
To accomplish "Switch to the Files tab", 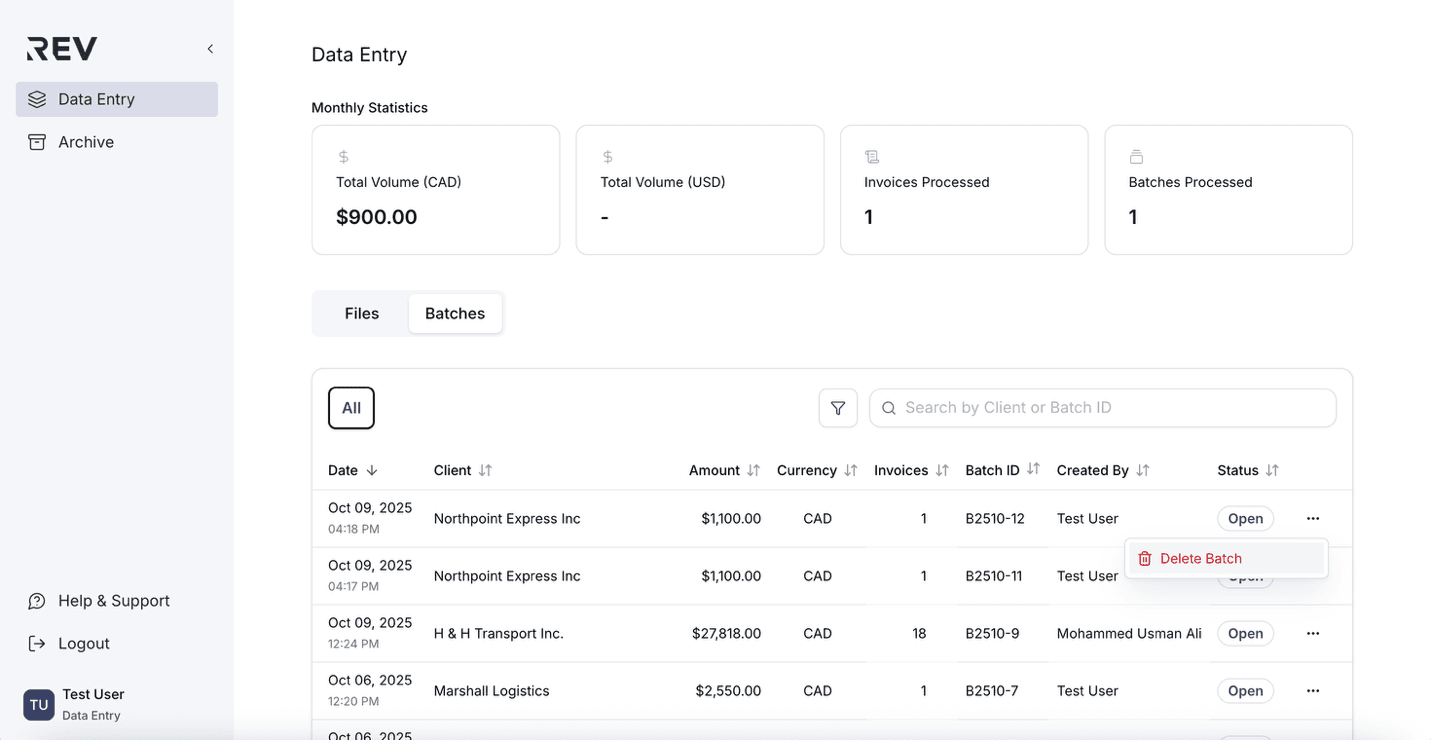I will click(361, 313).
